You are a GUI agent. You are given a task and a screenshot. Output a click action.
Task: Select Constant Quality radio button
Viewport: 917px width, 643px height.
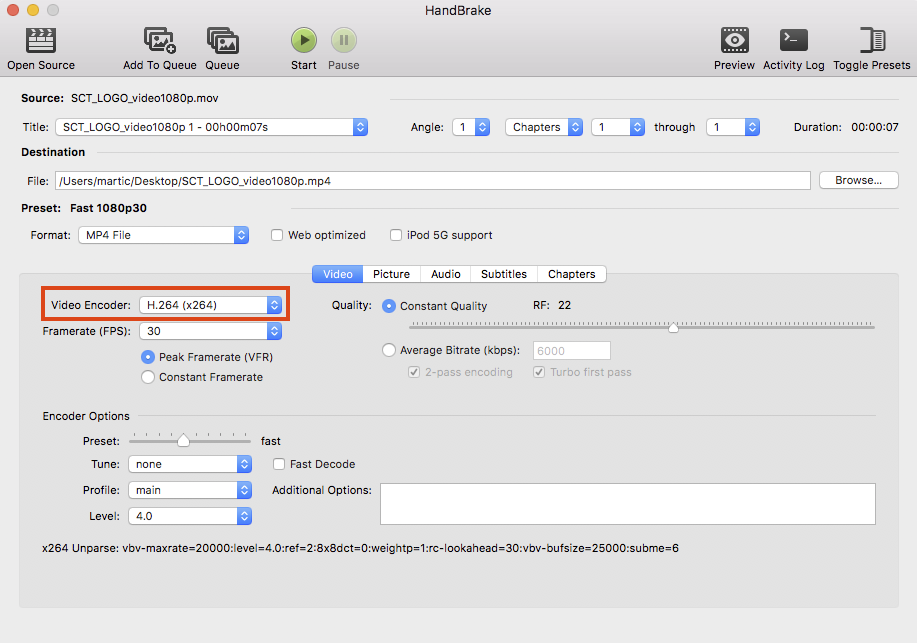[x=388, y=306]
